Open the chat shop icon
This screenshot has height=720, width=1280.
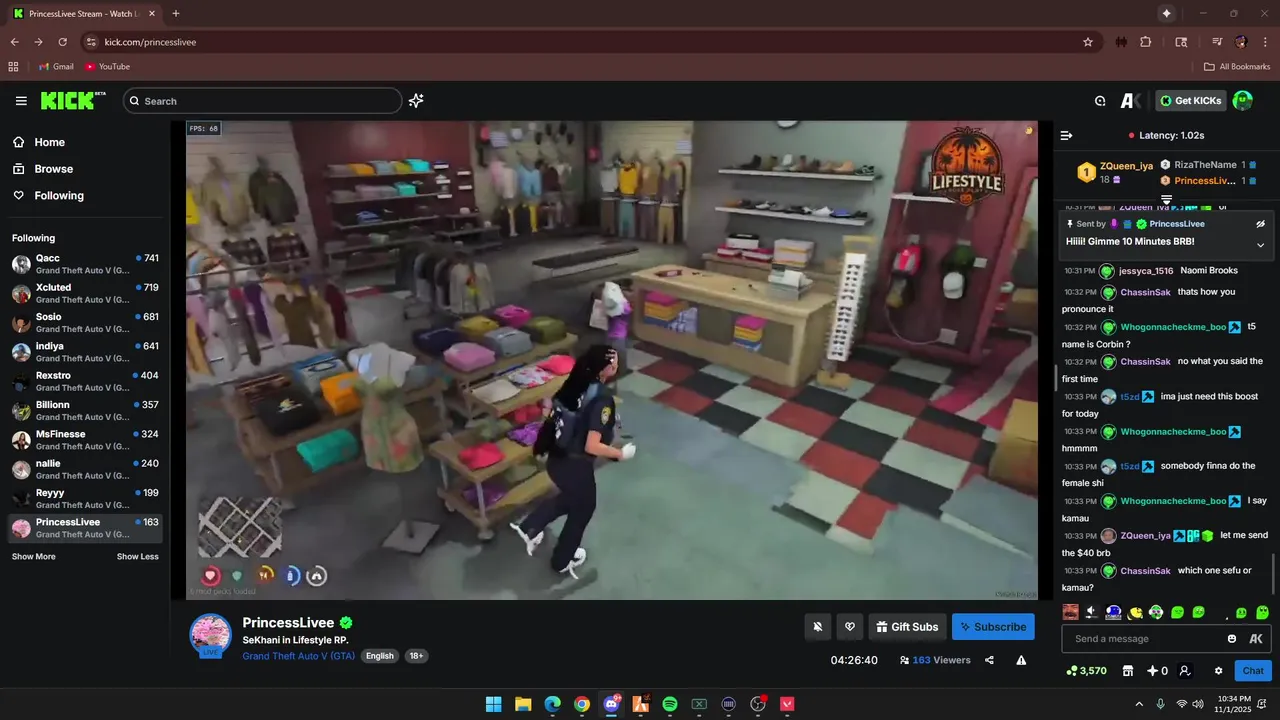[x=1128, y=671]
